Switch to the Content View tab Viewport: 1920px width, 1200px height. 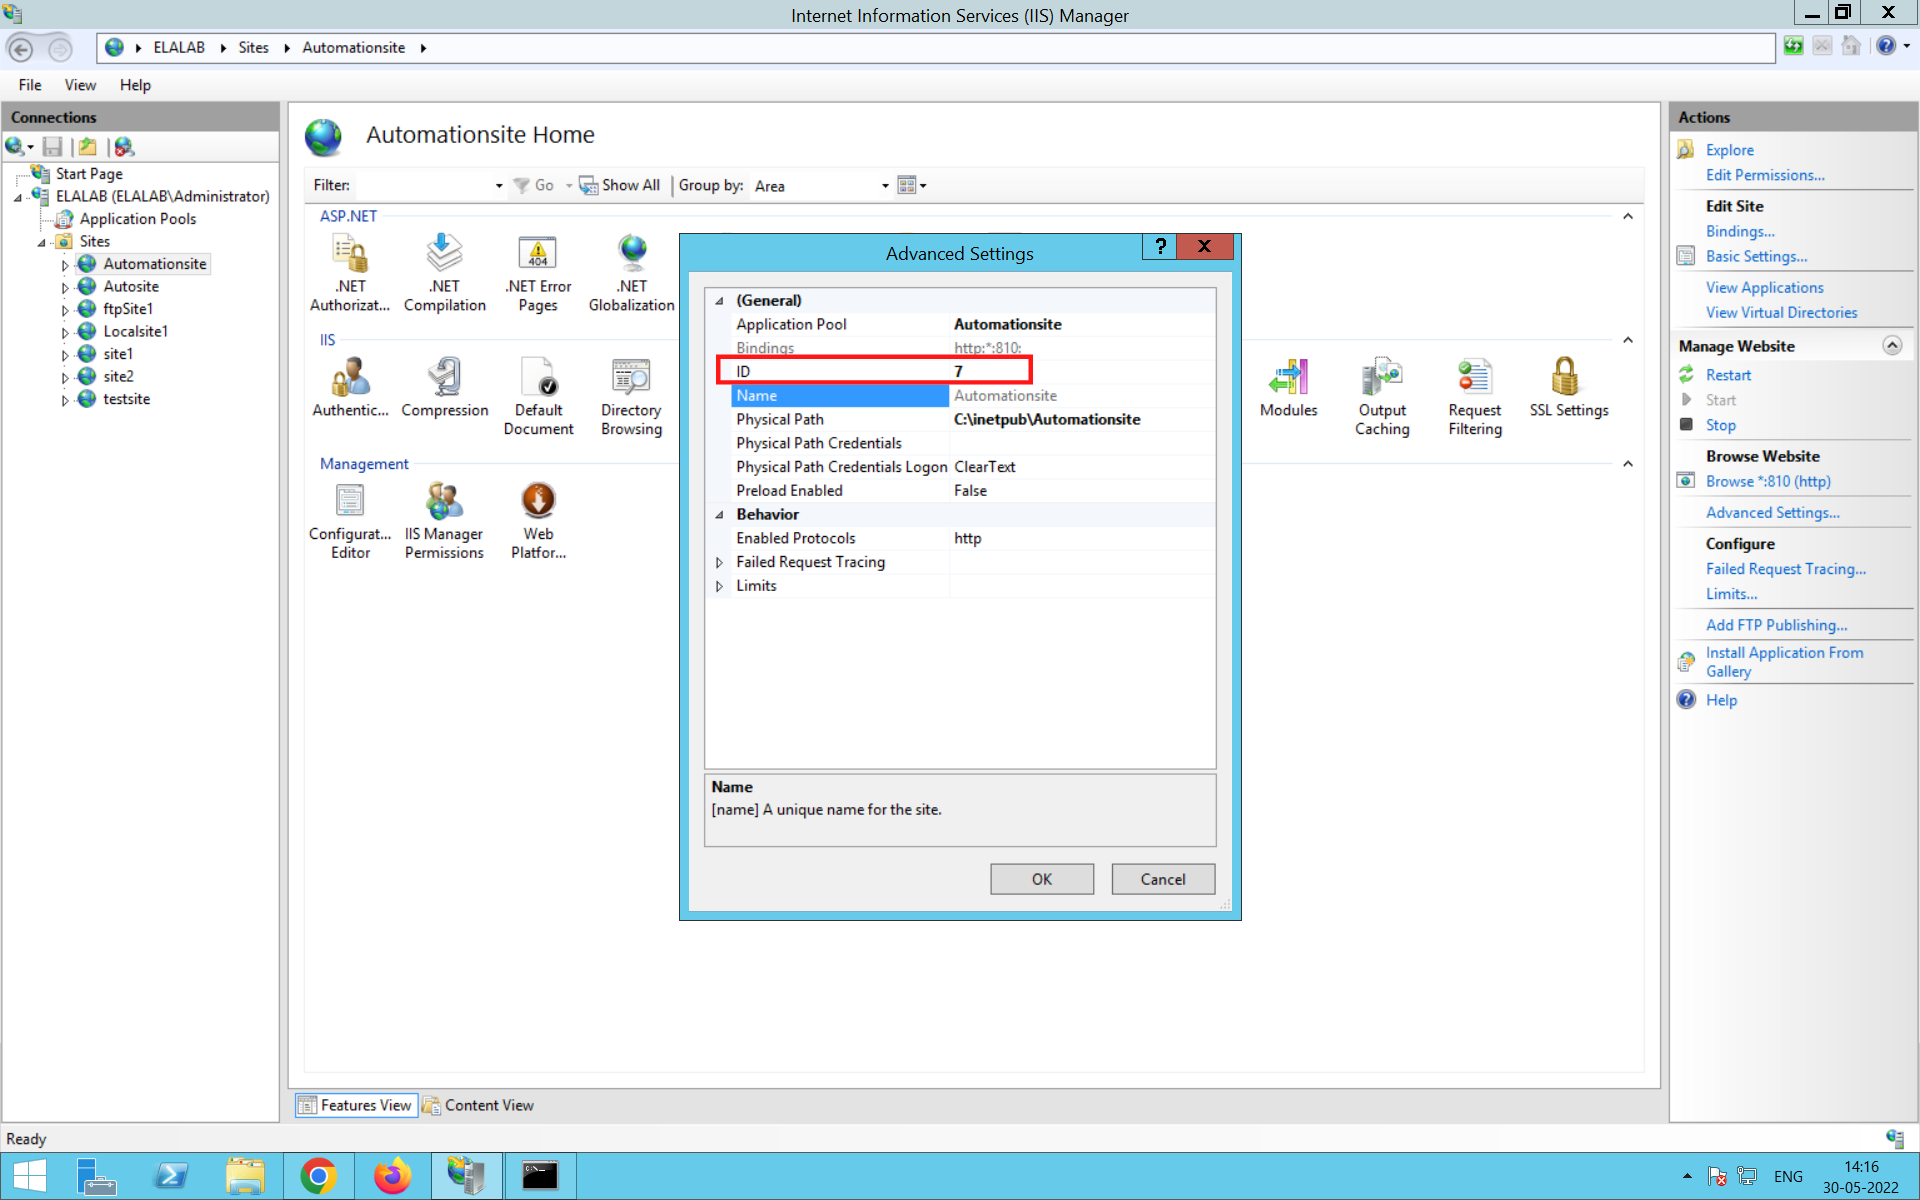pos(478,1105)
